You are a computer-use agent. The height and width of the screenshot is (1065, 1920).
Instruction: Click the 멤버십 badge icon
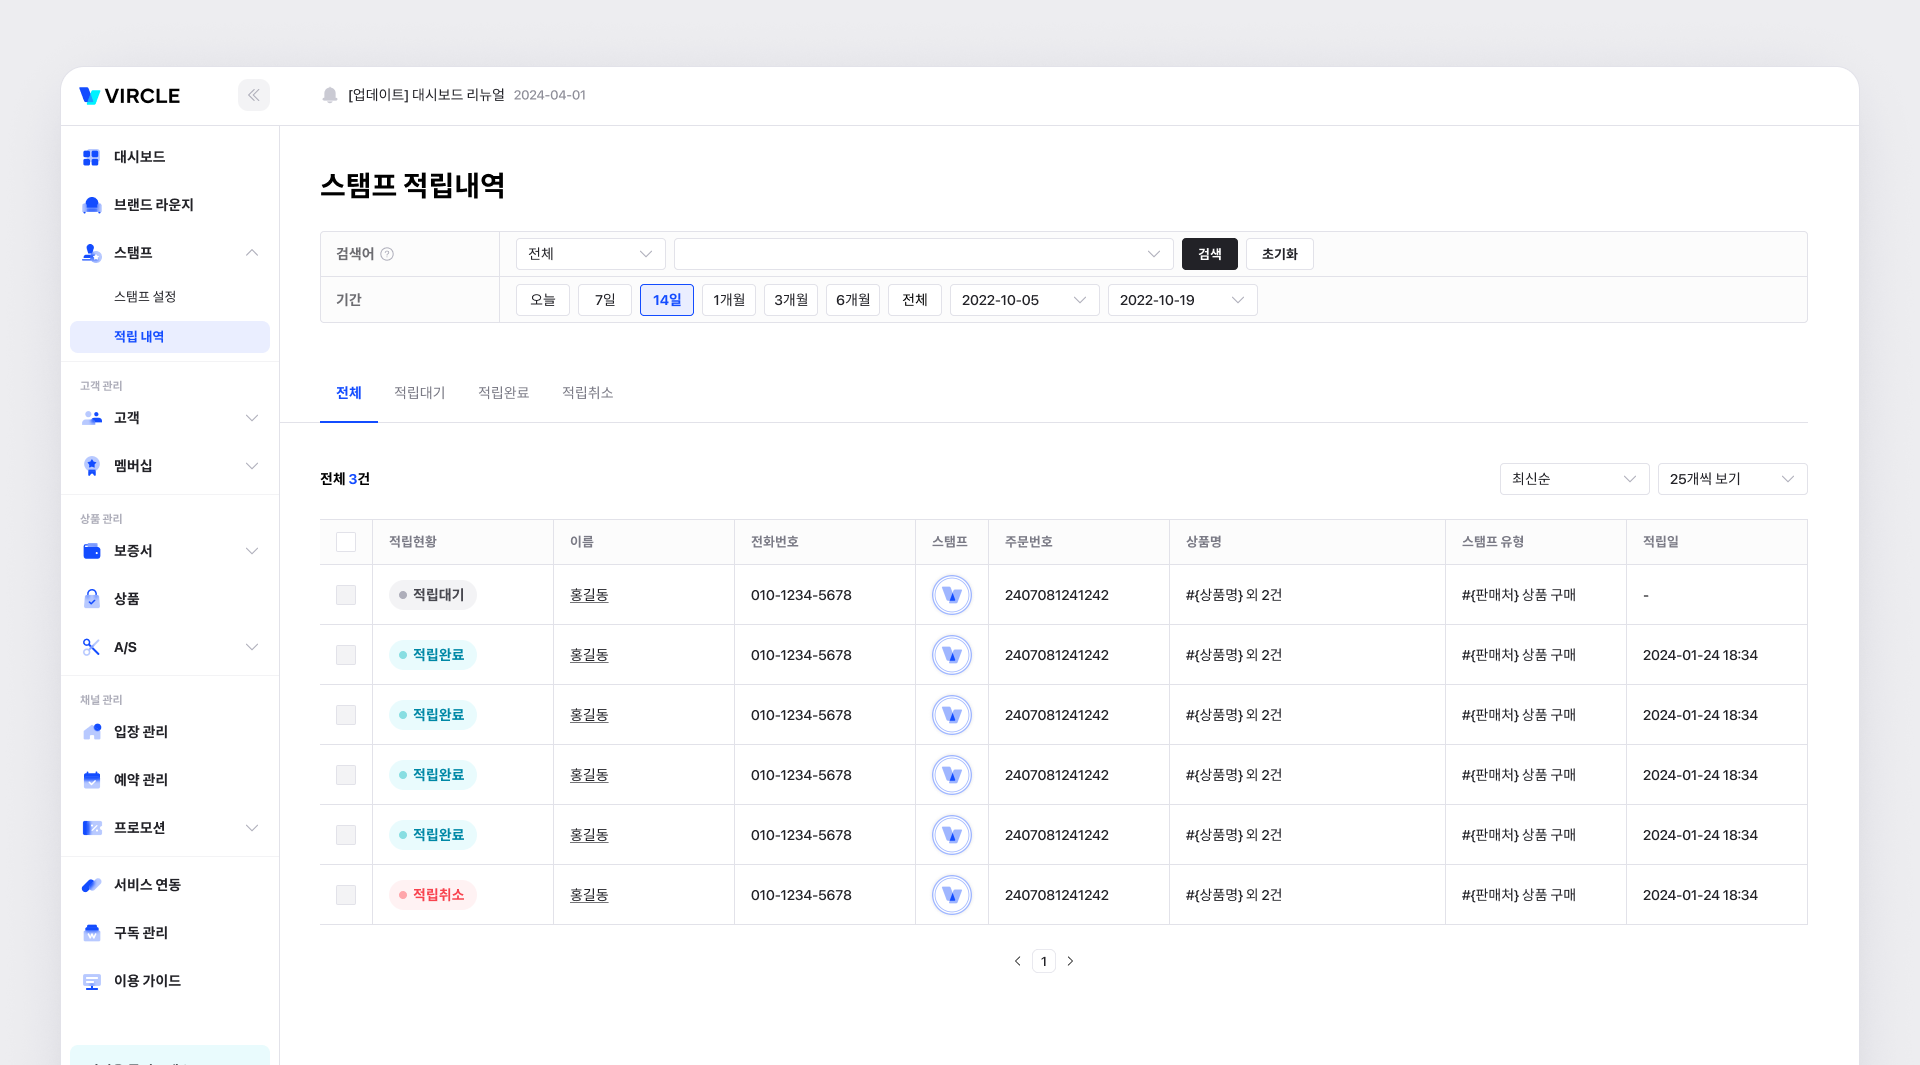tap(91, 466)
